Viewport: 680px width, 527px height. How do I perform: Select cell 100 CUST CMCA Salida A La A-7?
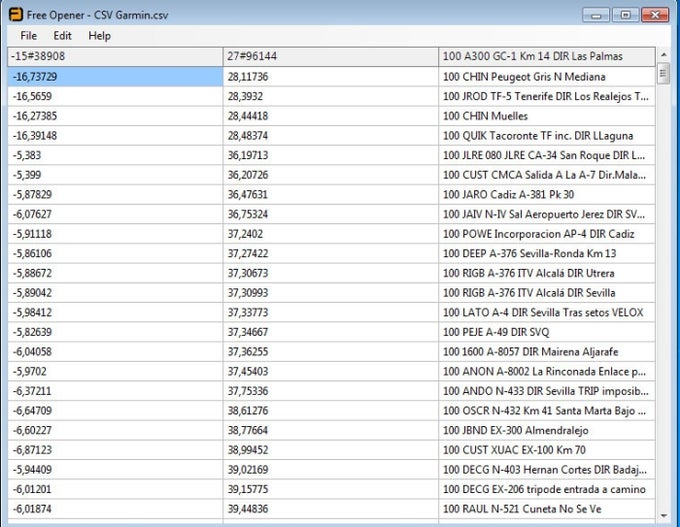547,175
